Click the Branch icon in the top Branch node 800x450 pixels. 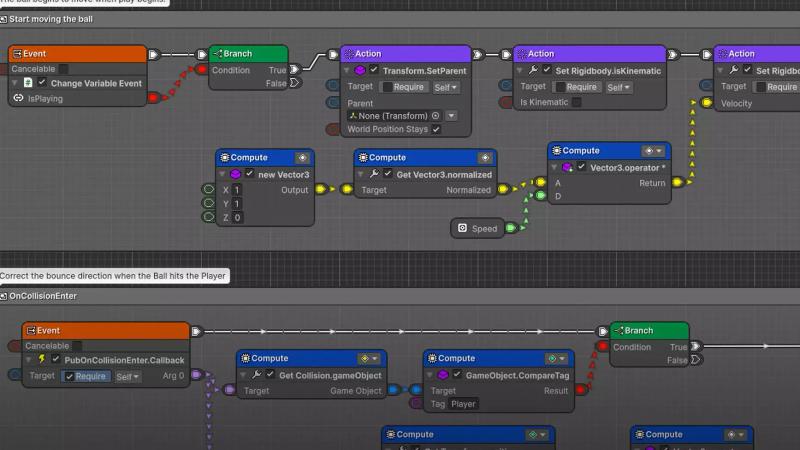click(218, 54)
